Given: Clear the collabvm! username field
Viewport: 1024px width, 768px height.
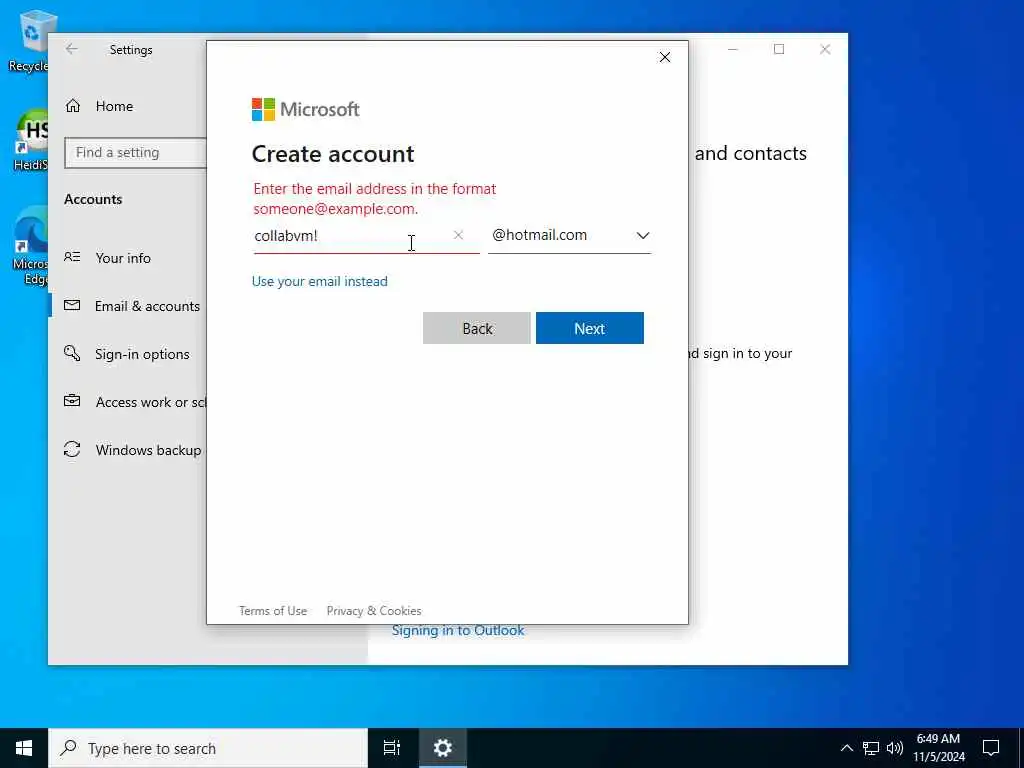Looking at the screenshot, I should point(458,235).
